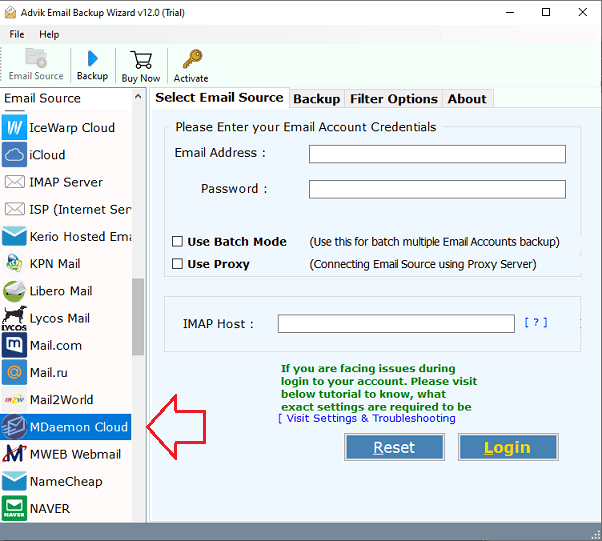This screenshot has width=602, height=541.
Task: Select the Lycos Mail list entry text
Action: point(60,318)
